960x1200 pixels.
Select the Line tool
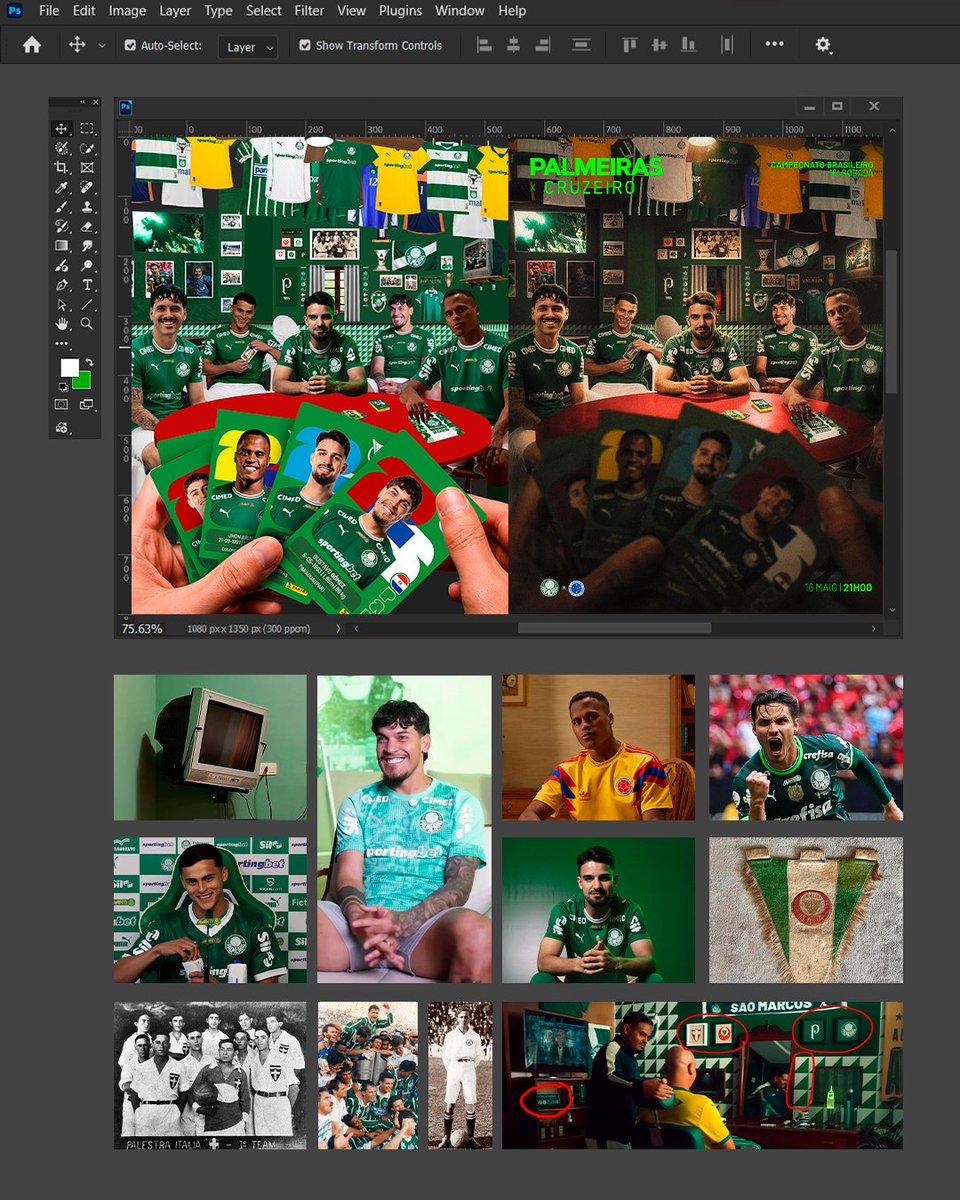87,305
